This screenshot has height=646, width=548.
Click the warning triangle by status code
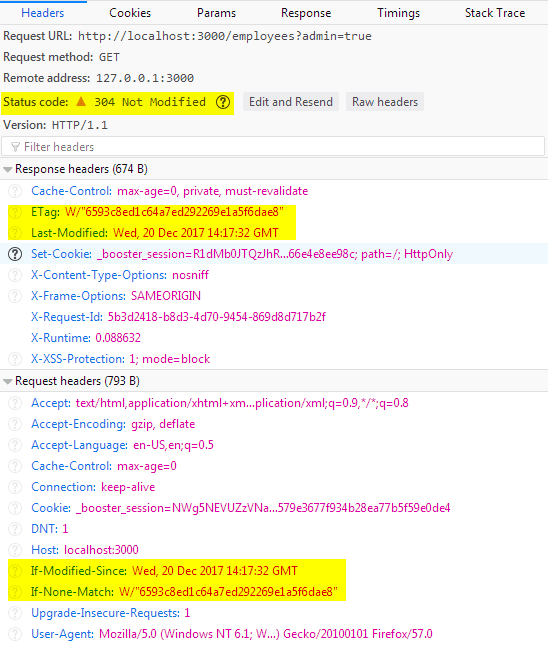(x=81, y=101)
